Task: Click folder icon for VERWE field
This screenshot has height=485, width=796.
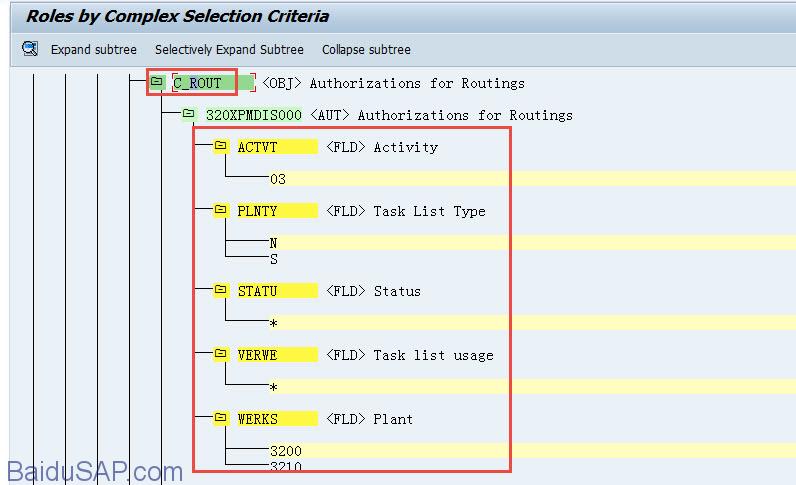Action: (221, 355)
